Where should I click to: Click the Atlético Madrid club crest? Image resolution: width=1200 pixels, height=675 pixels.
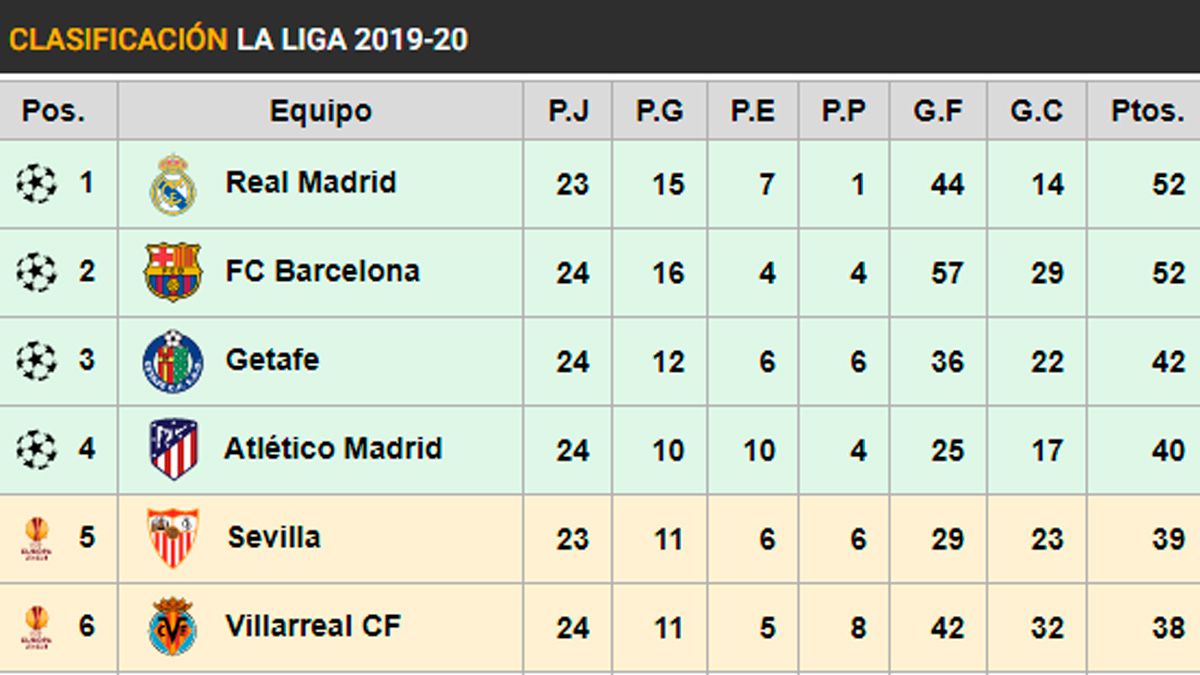[173, 449]
